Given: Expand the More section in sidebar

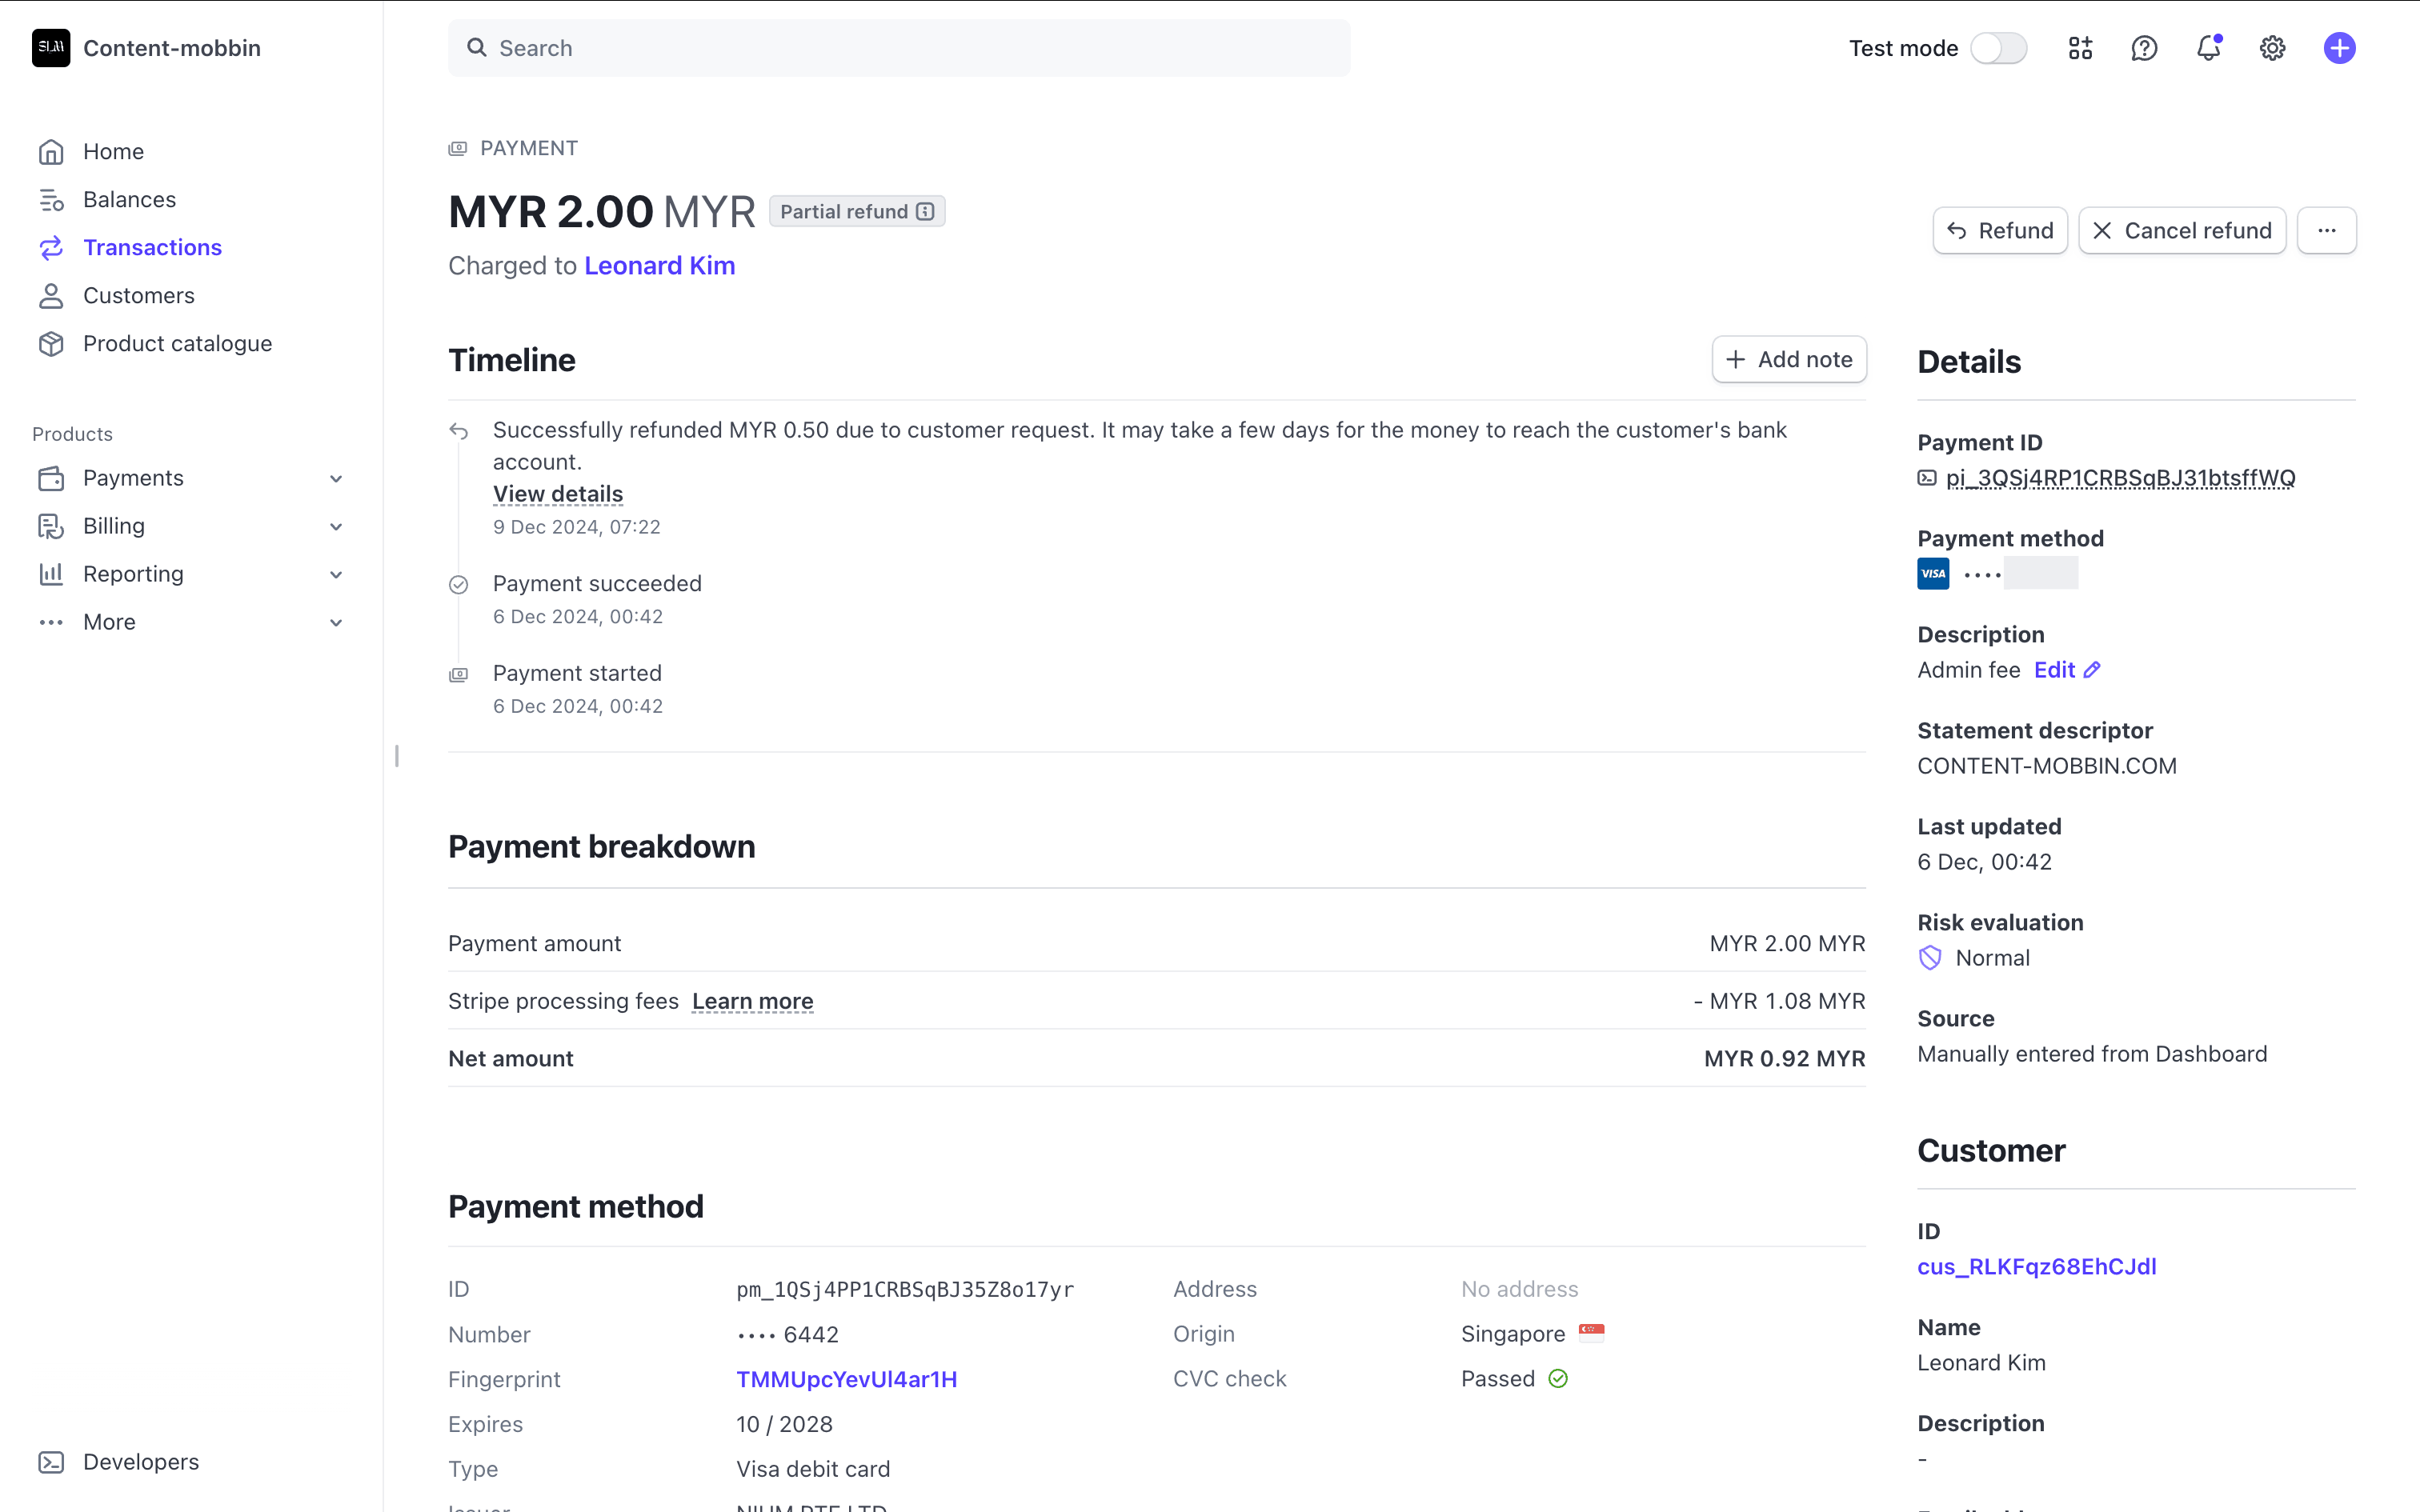Looking at the screenshot, I should point(336,623).
